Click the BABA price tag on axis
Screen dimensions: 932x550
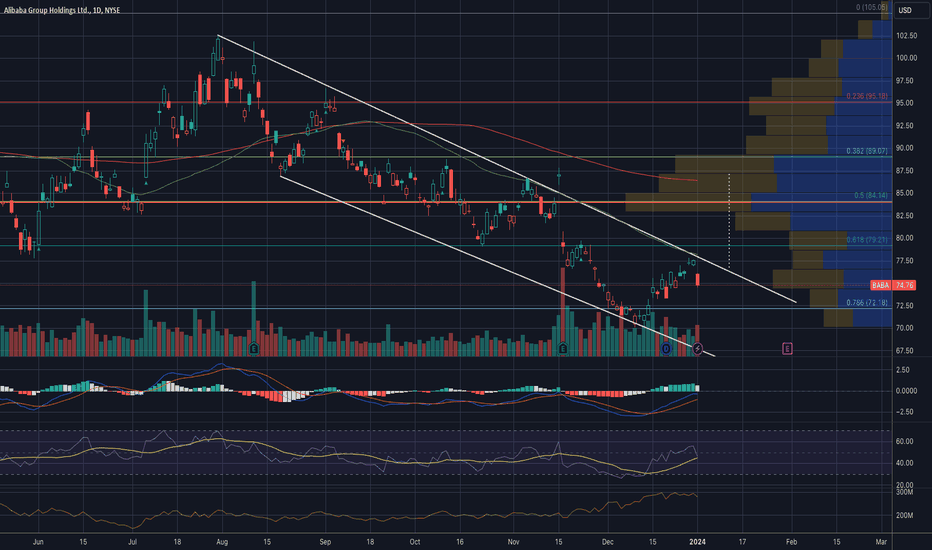tap(892, 285)
